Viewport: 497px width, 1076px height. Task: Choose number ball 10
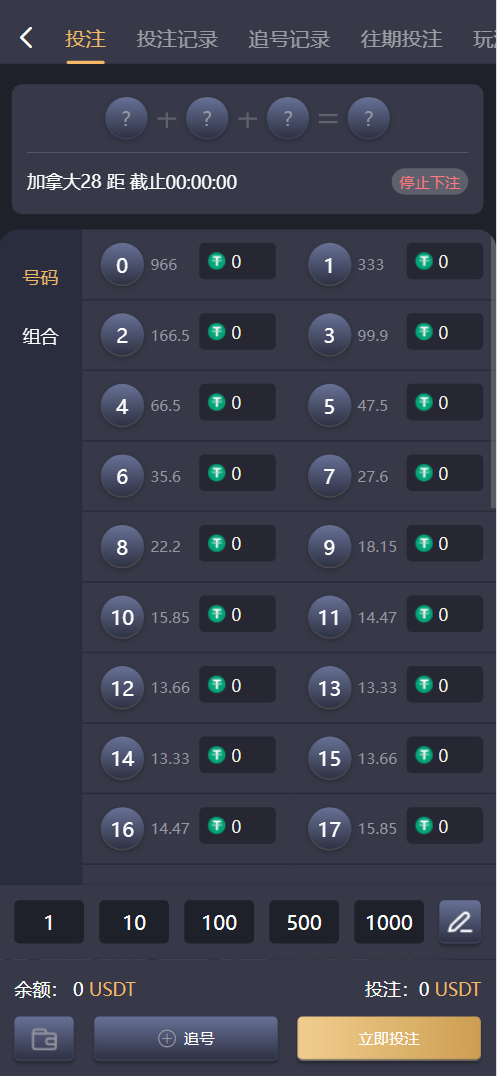click(122, 617)
